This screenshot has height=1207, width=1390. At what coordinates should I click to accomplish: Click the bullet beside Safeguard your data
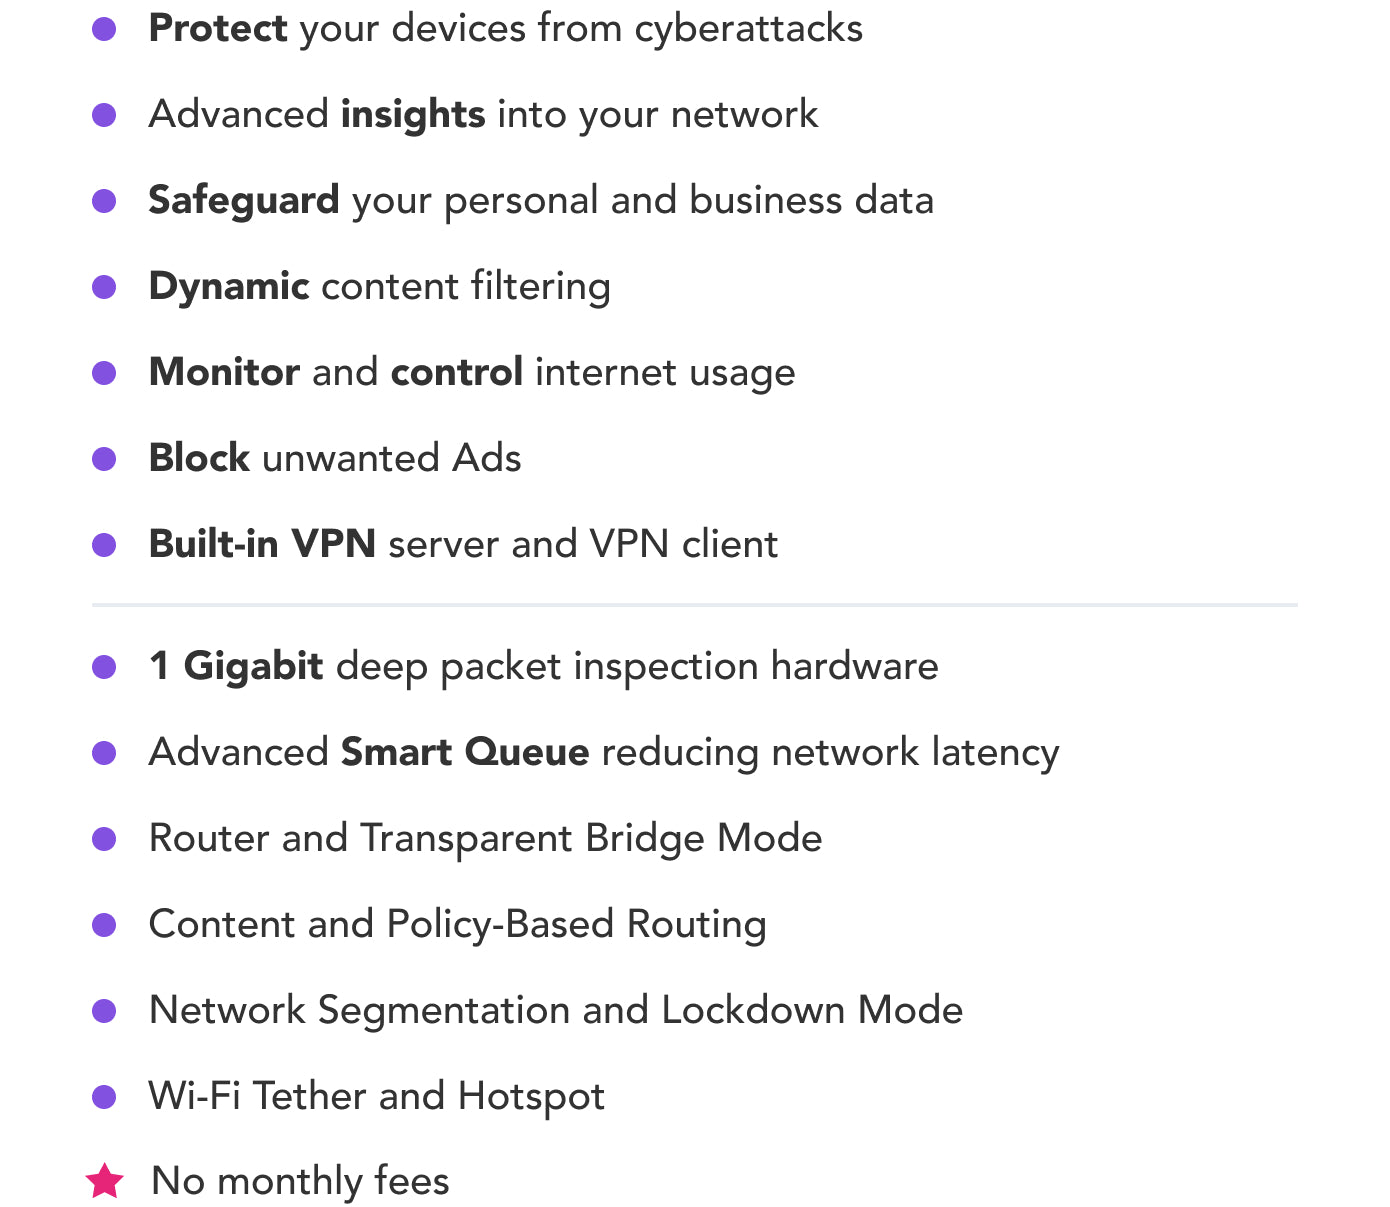click(x=104, y=201)
